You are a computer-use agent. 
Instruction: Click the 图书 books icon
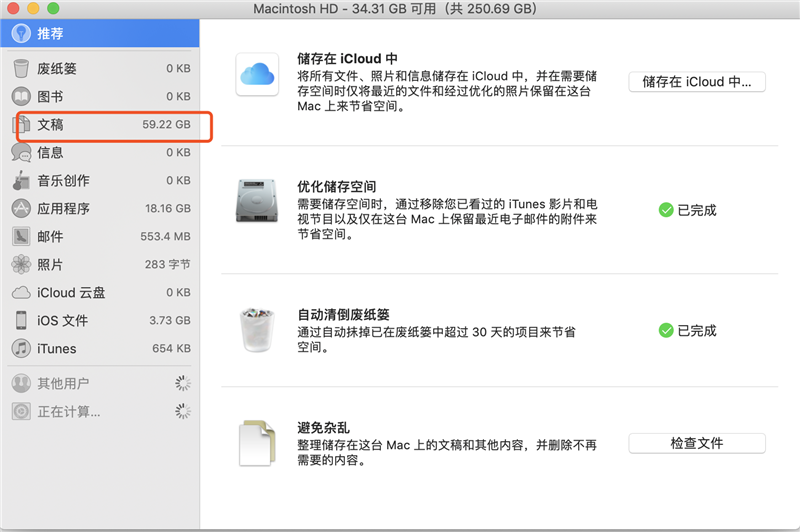[21, 96]
